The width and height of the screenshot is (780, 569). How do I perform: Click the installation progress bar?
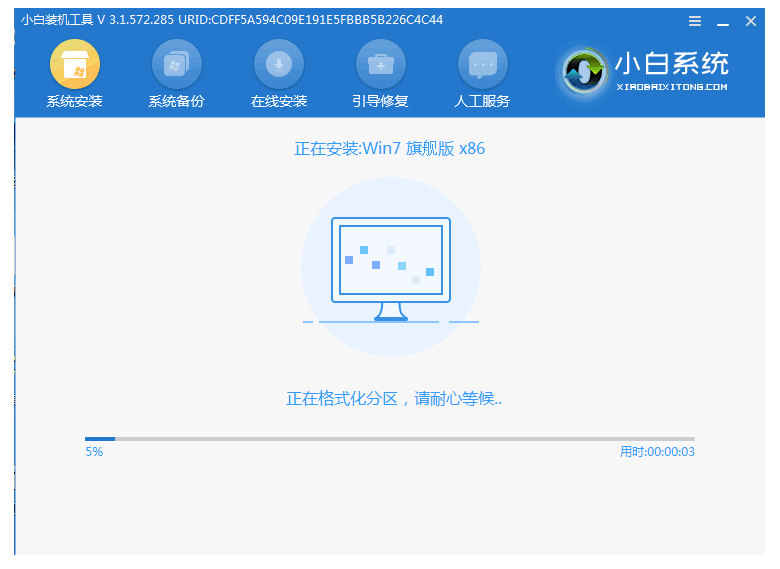(389, 438)
